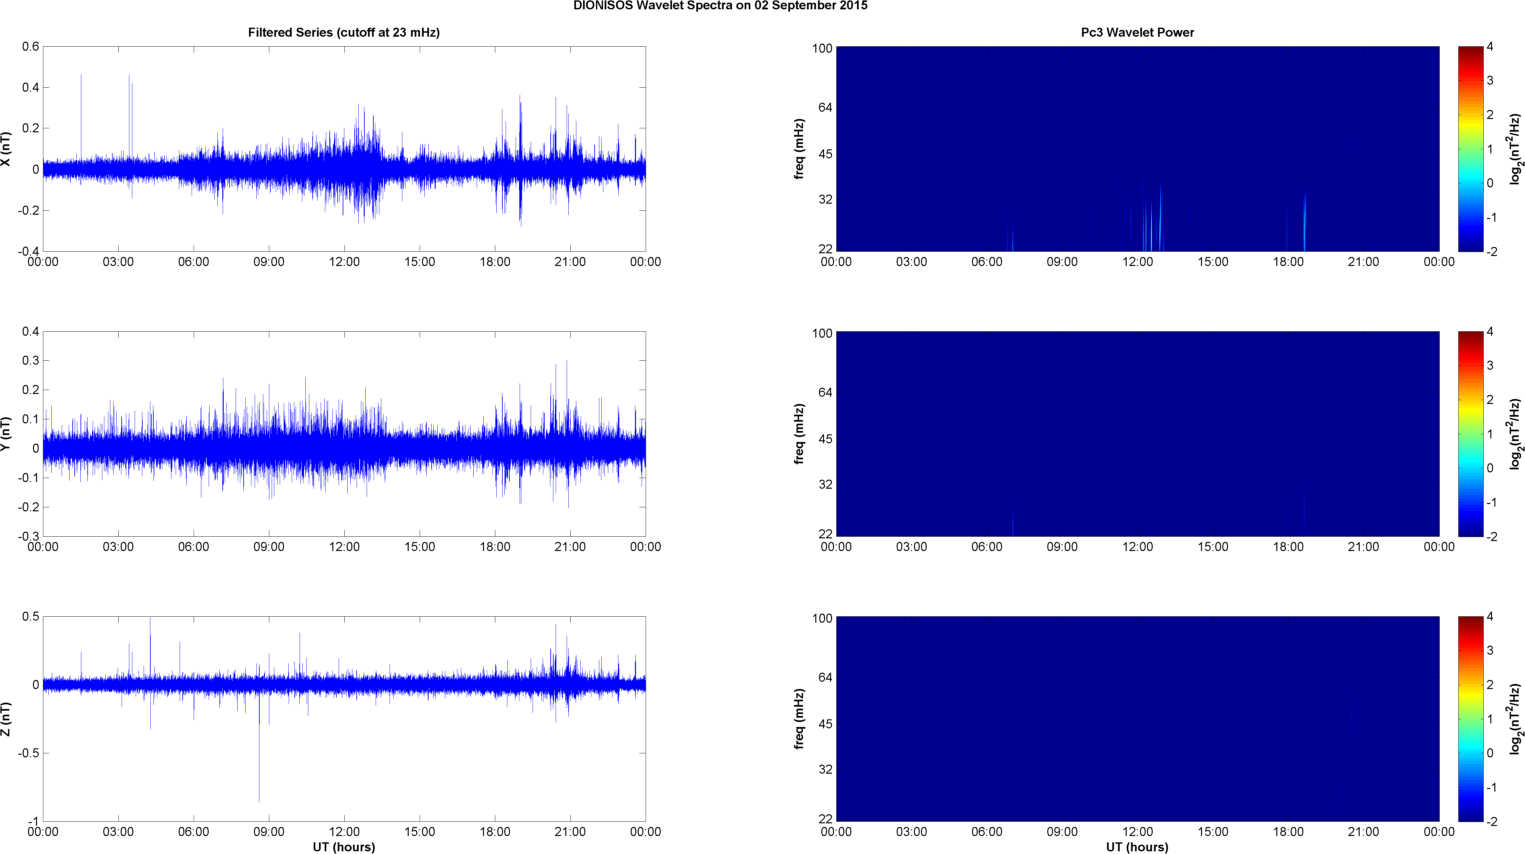Click the 4 tick on the top colorbar
The height and width of the screenshot is (854, 1525).
click(x=1490, y=47)
